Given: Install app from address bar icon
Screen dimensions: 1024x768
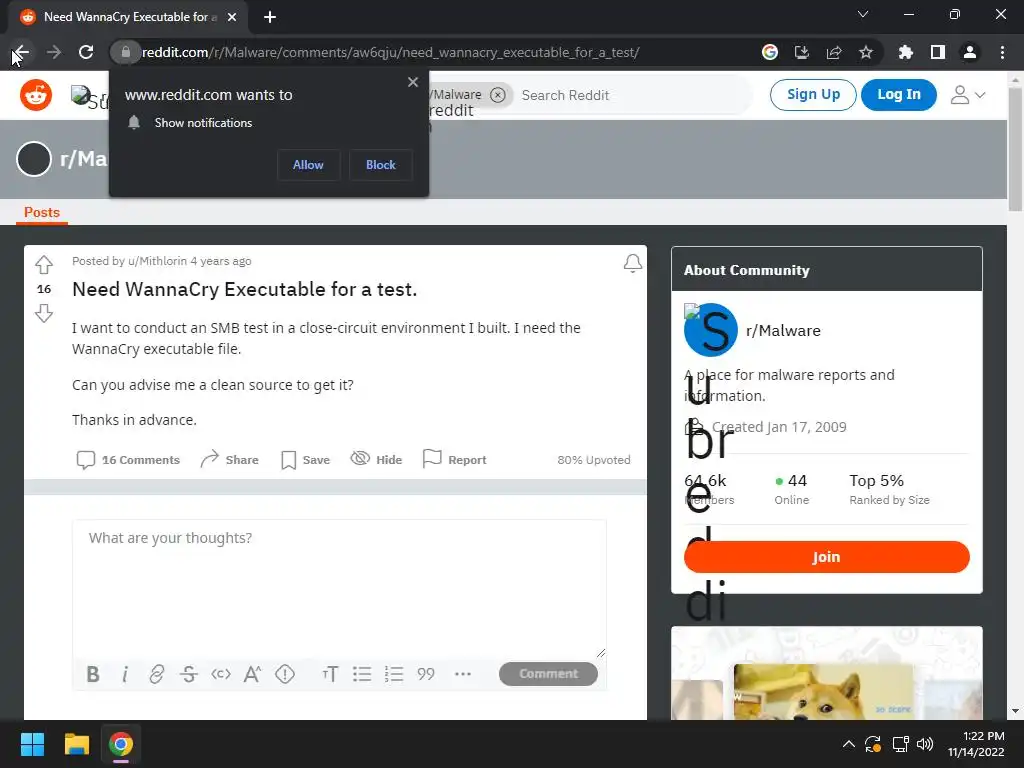Looking at the screenshot, I should (801, 52).
